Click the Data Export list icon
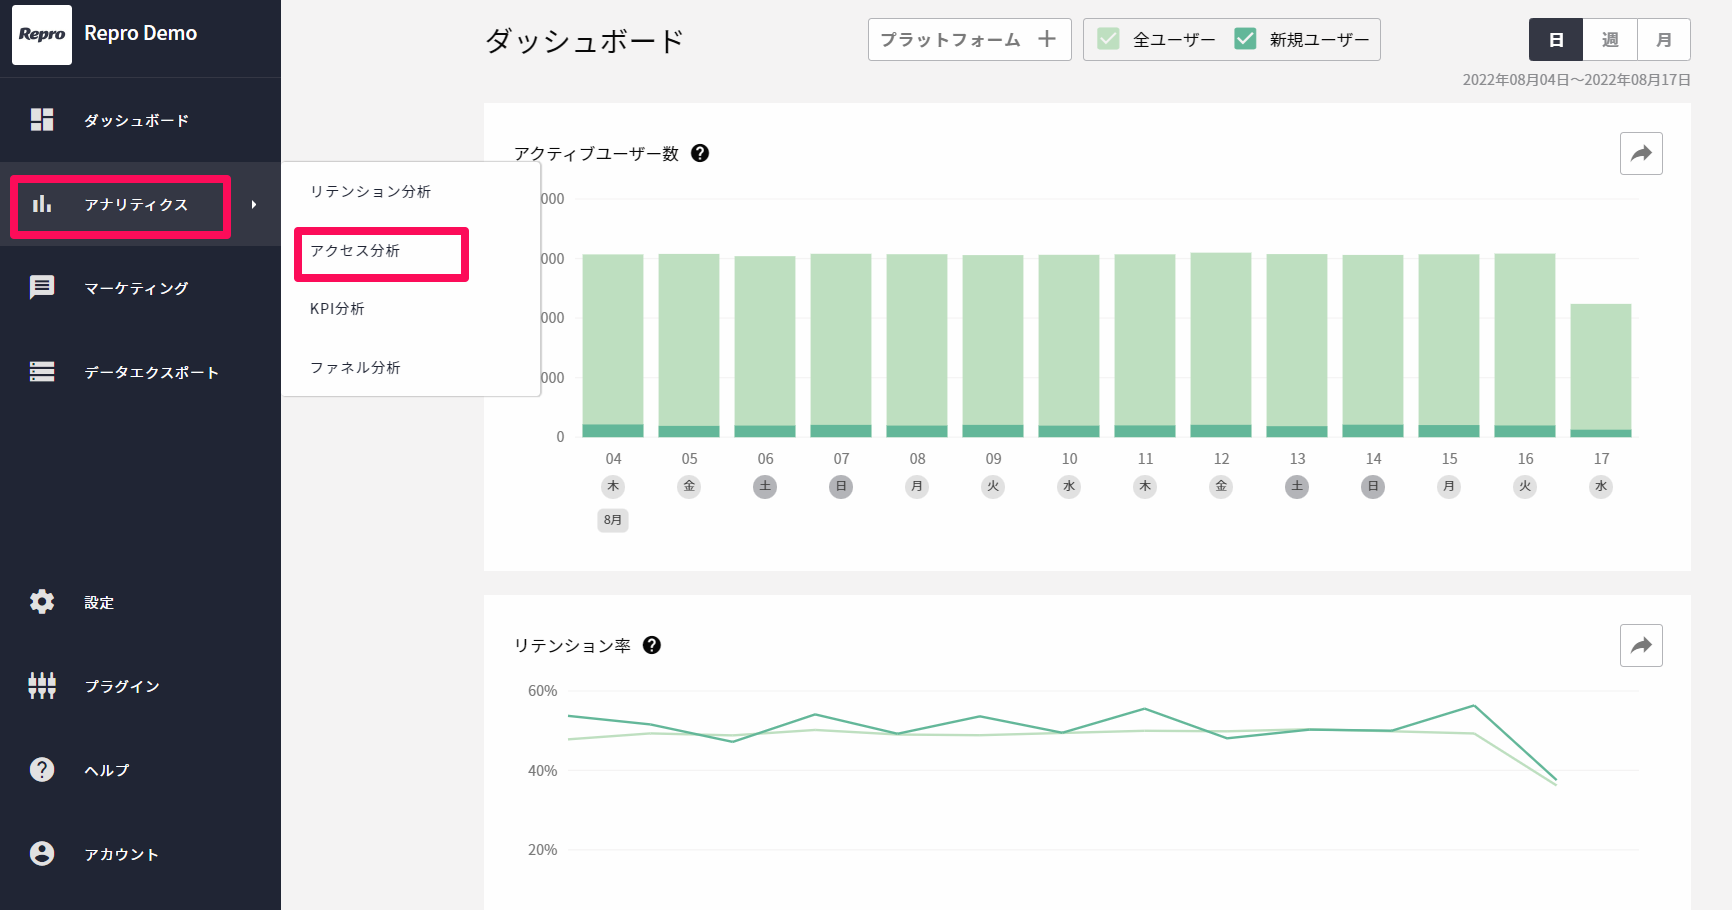This screenshot has width=1732, height=910. click(42, 372)
